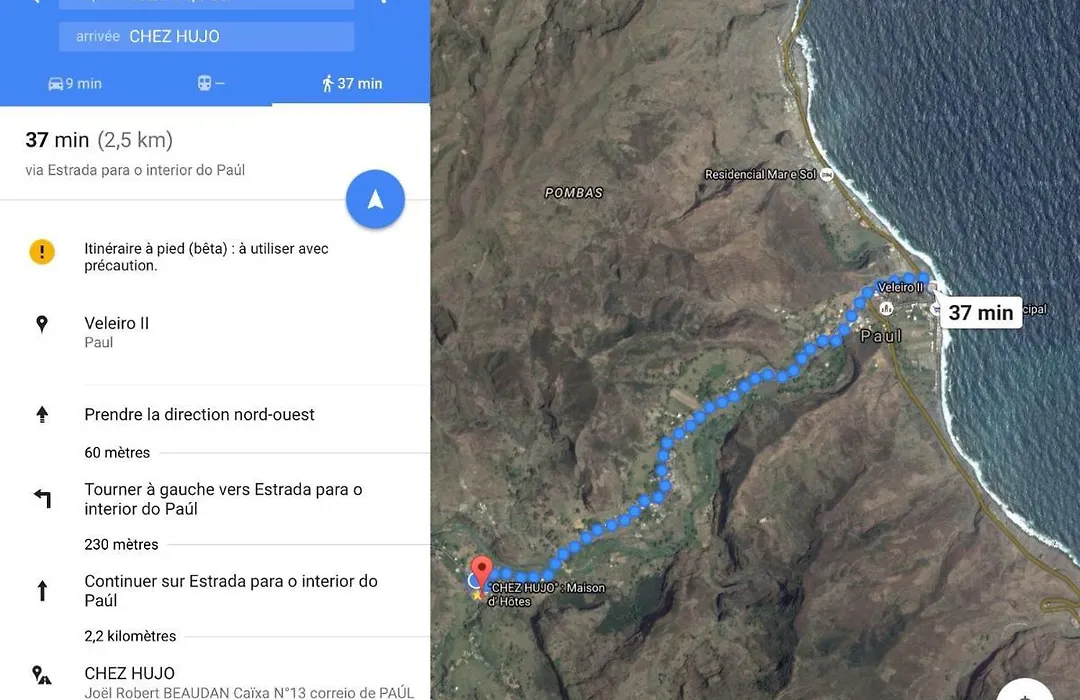The width and height of the screenshot is (1080, 700).
Task: Open step Prendre la direction nord-ouest
Action: click(199, 414)
